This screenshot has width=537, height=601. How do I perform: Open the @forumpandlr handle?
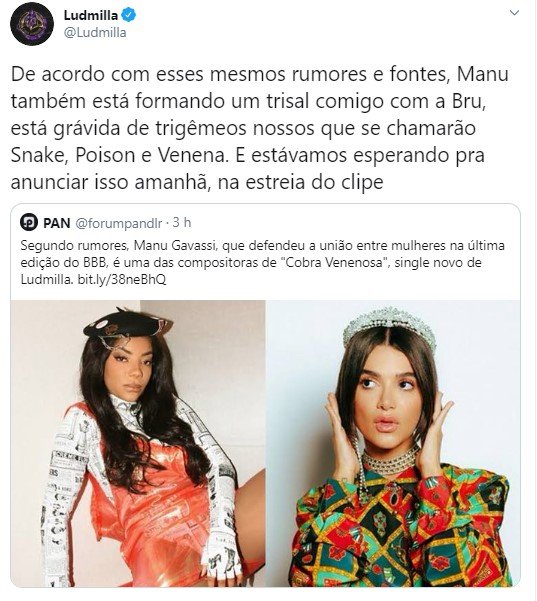[119, 223]
